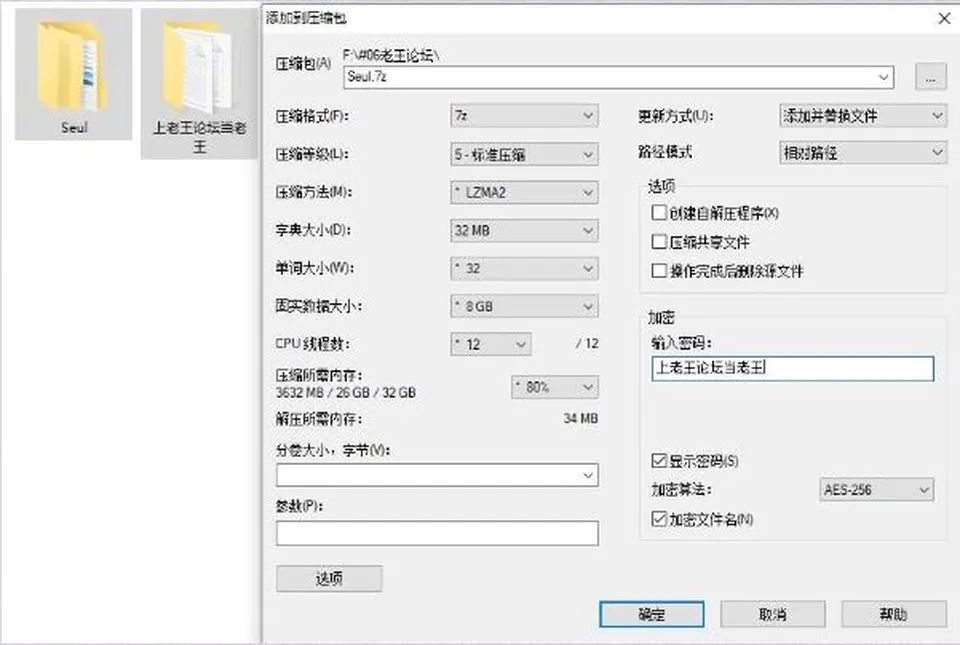The image size is (960, 645).
Task: Open help with the 帮助 button
Action: point(894,614)
